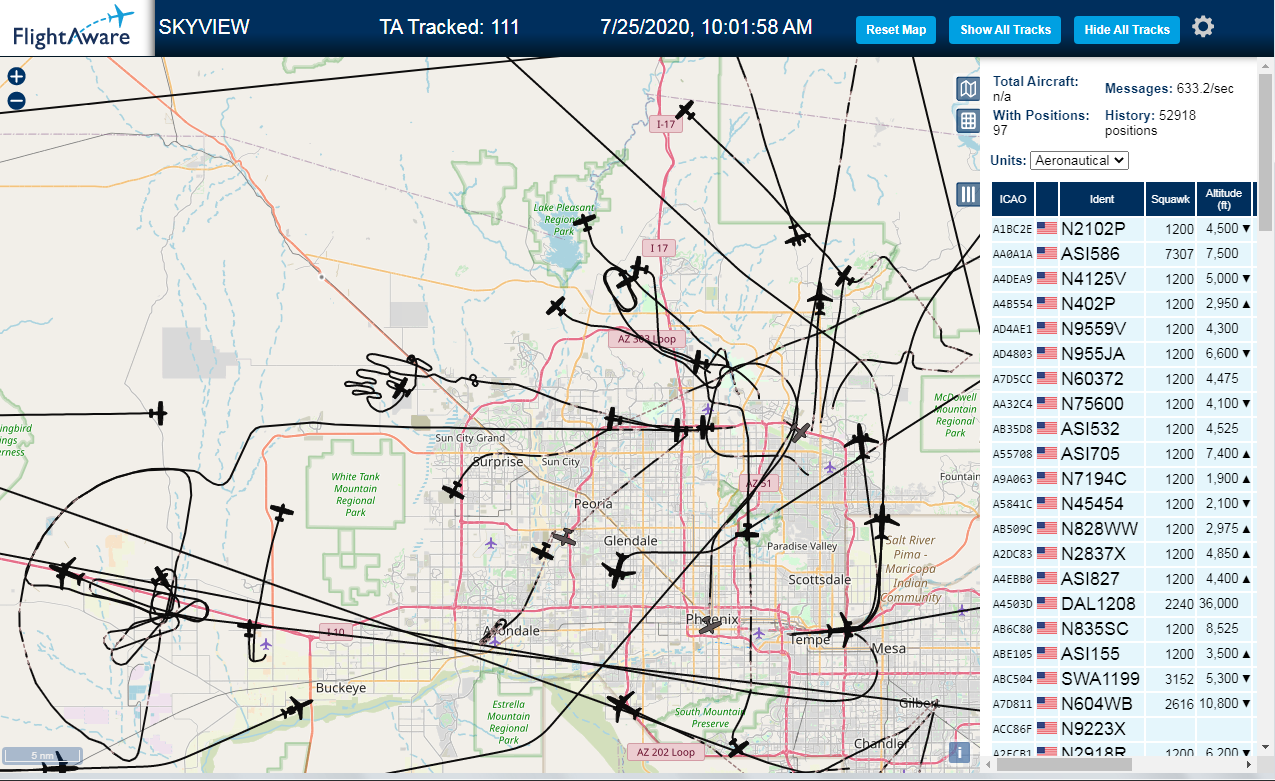This screenshot has width=1275, height=781.
Task: Sort table by ICAO column header
Action: click(x=1013, y=199)
